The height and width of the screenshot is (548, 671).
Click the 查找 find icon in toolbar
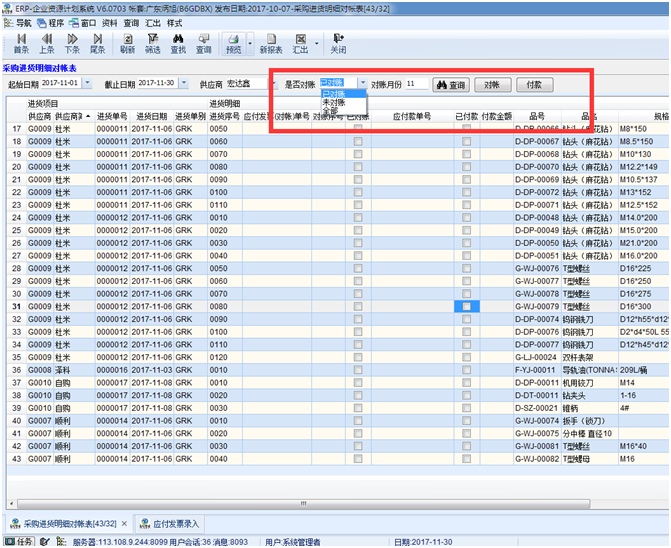[178, 42]
